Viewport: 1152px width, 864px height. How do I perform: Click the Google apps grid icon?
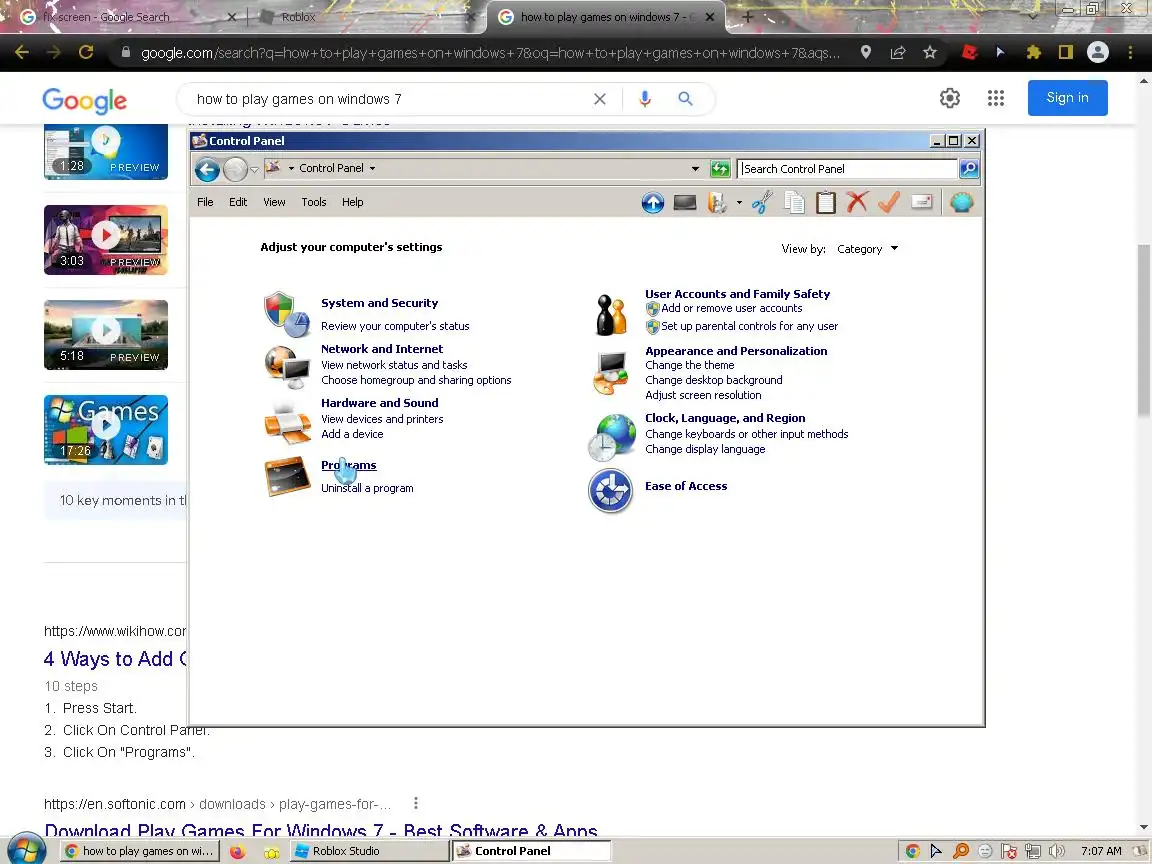click(996, 98)
